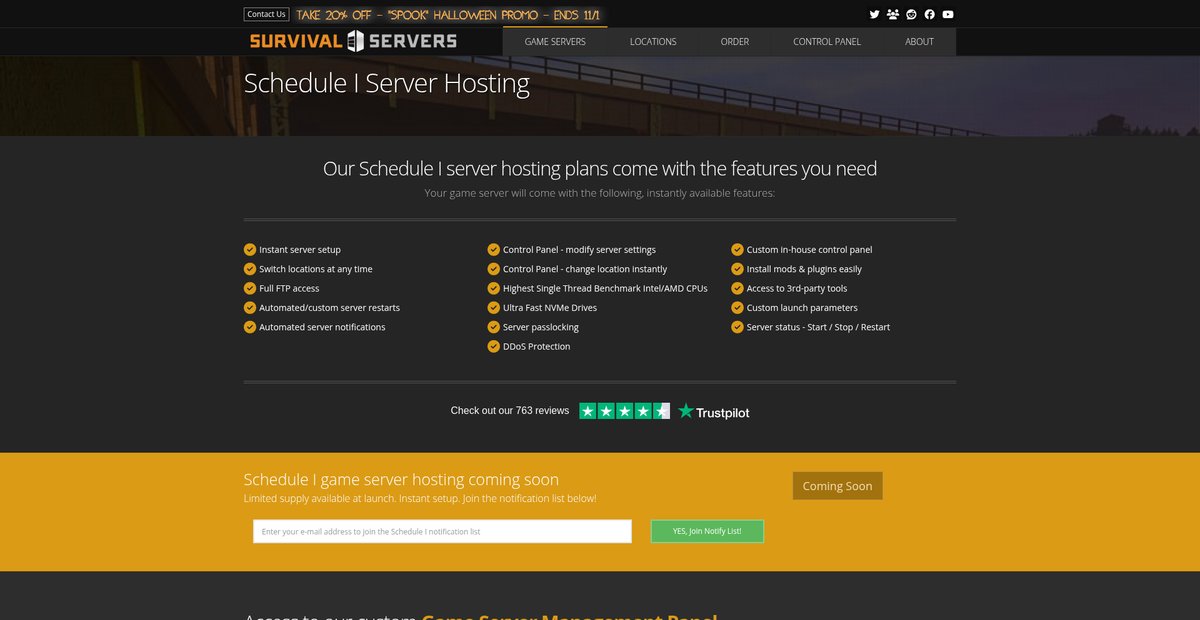Open the YouTube channel icon
The height and width of the screenshot is (620, 1200).
click(948, 14)
